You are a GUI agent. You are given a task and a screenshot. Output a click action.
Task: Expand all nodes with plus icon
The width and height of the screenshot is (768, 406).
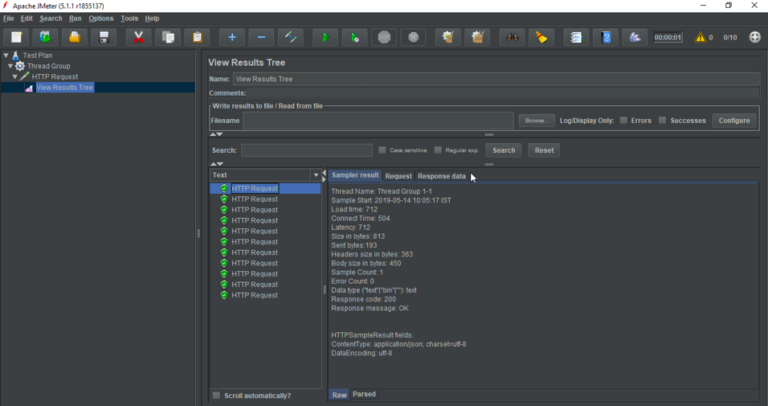coord(232,37)
